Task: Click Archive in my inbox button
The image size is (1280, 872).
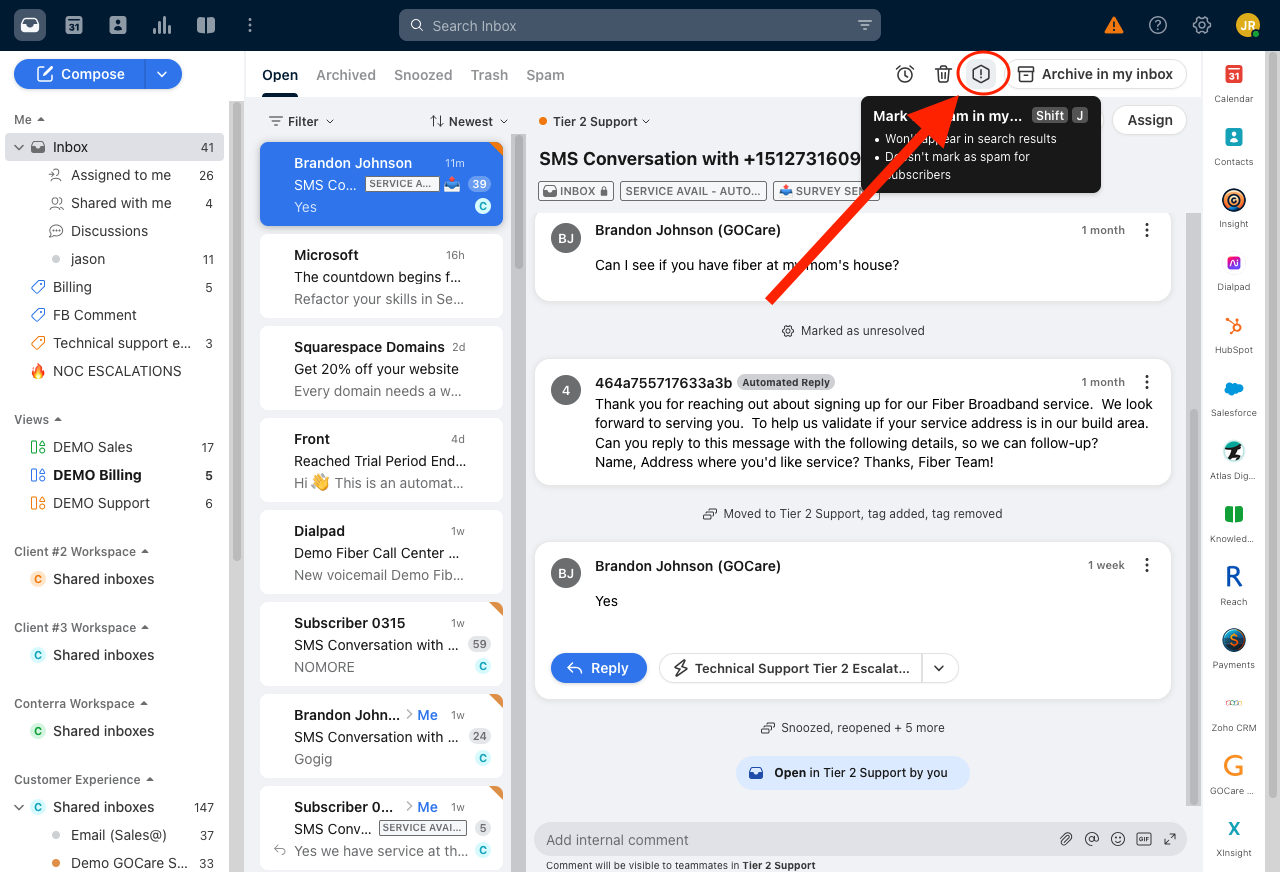Action: click(x=1096, y=74)
